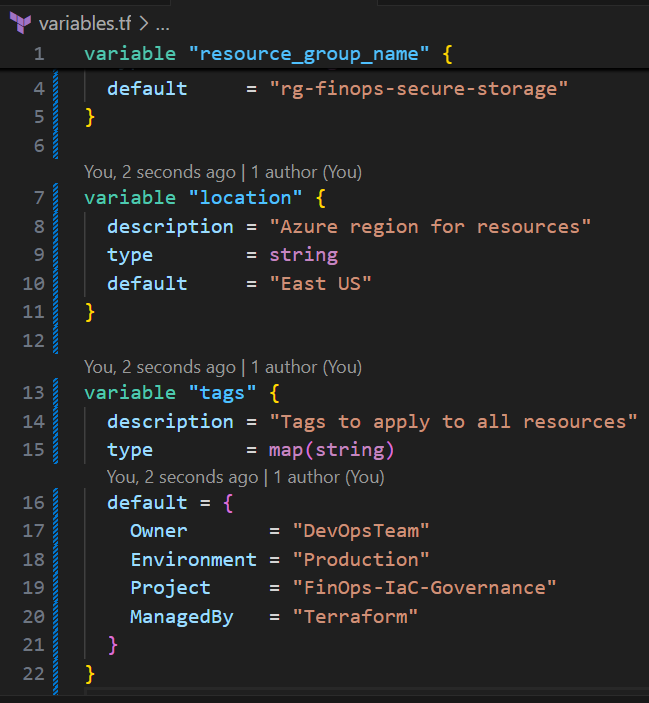The width and height of the screenshot is (649, 703).
Task: Select line number 13 in the gutter
Action: click(x=32, y=393)
